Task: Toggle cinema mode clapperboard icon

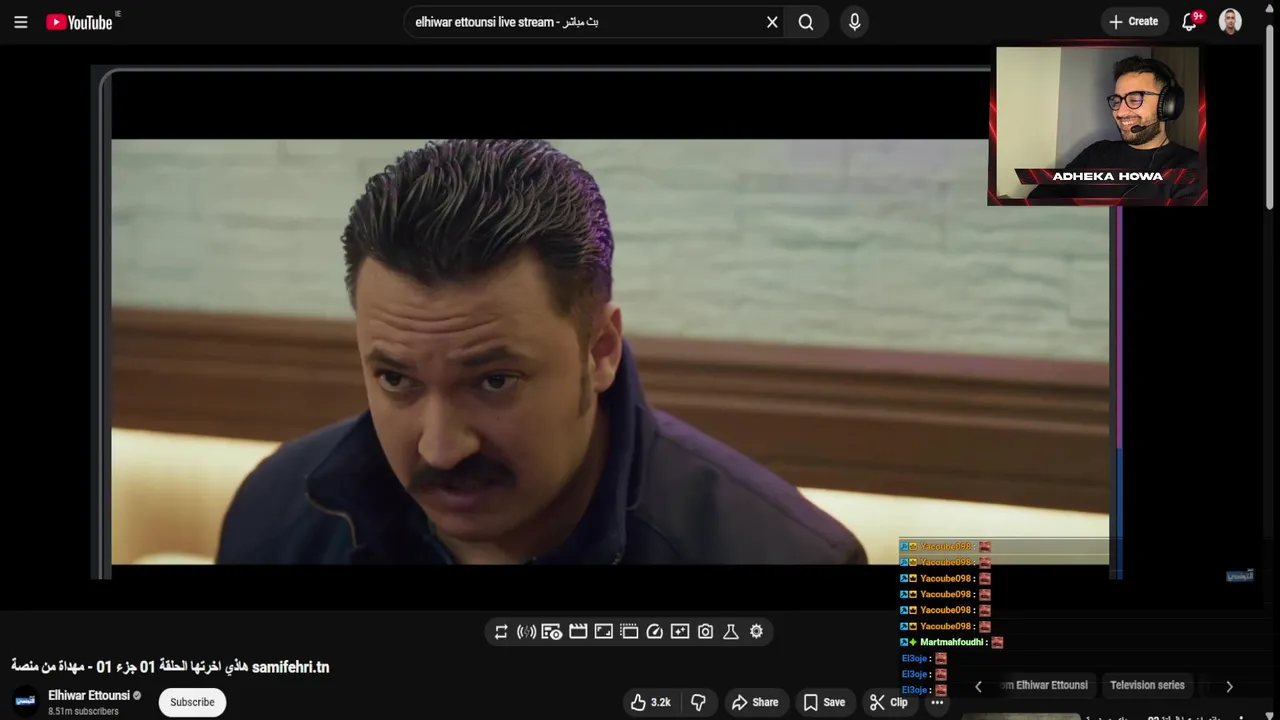Action: 578,632
